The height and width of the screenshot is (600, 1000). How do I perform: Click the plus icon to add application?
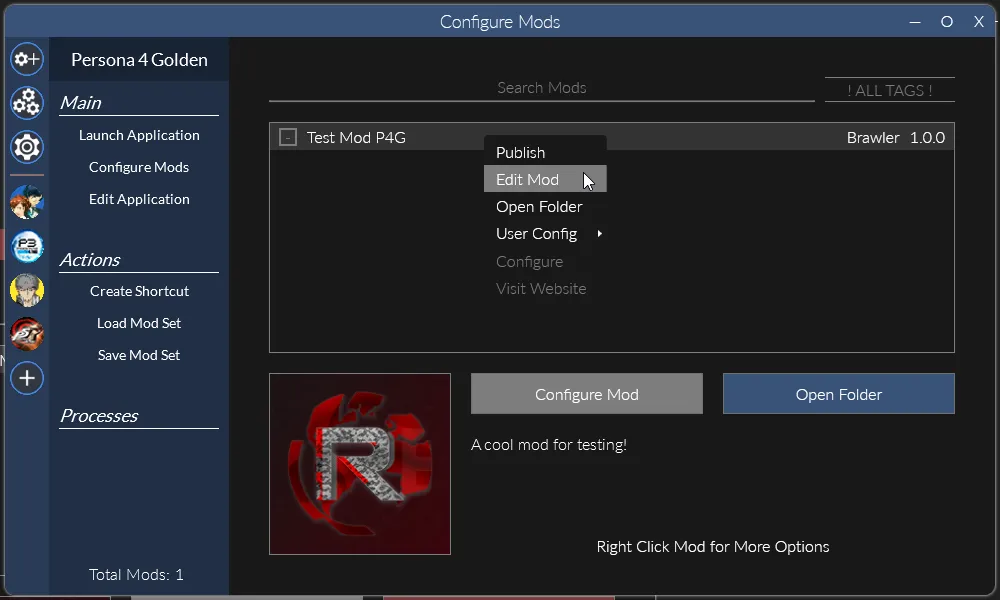27,378
